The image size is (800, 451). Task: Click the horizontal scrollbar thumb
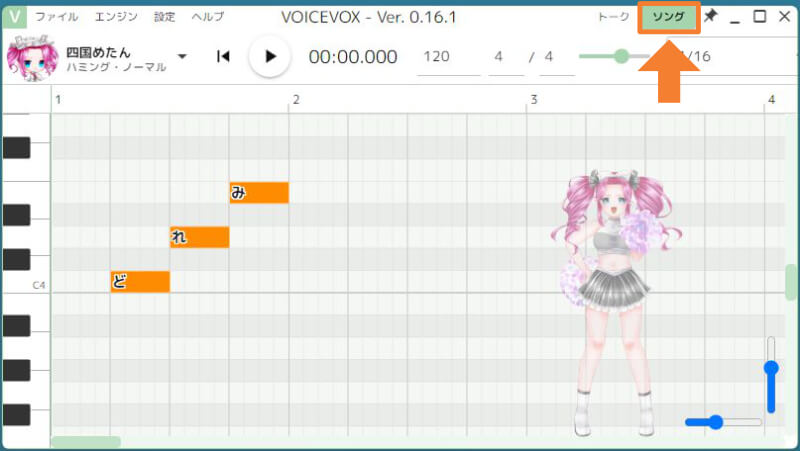coord(86,442)
